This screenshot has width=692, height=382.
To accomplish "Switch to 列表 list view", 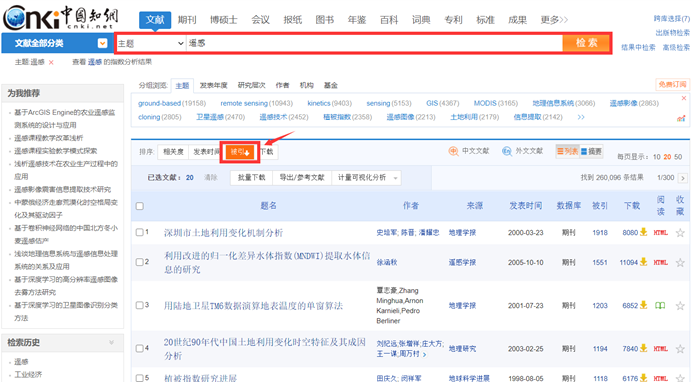I will point(567,151).
